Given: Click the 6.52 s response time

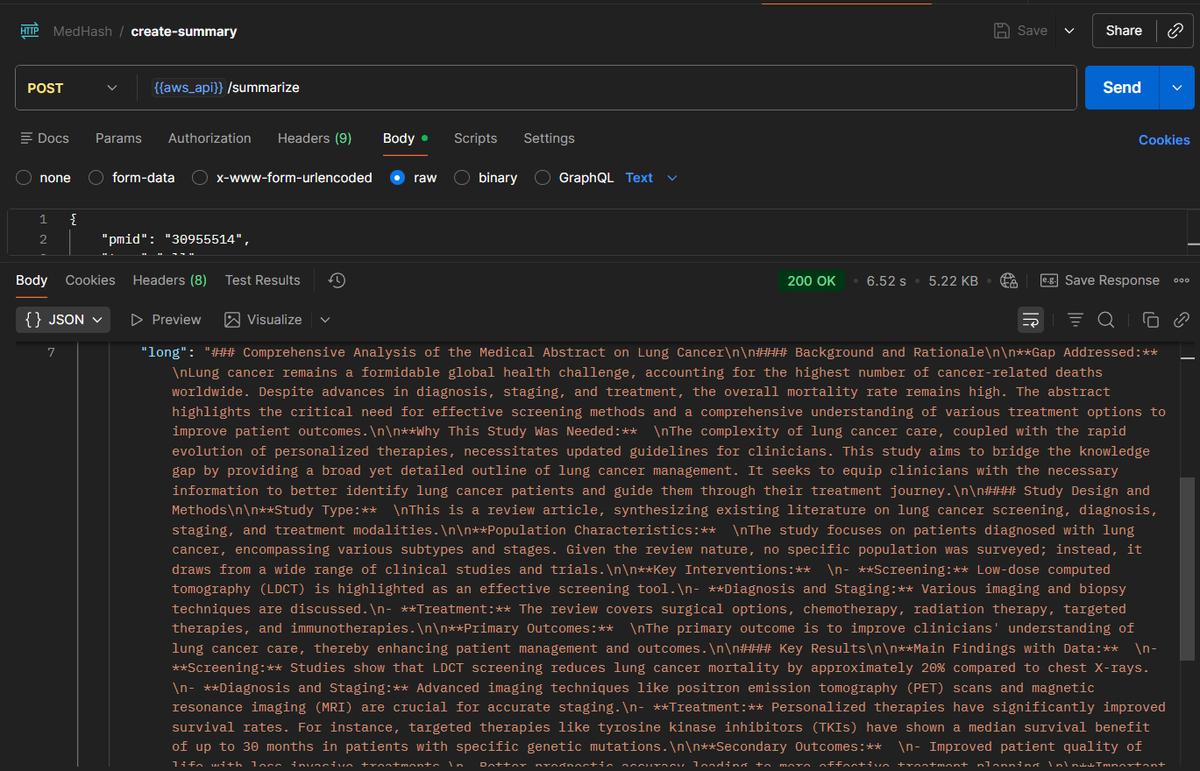Looking at the screenshot, I should click(x=885, y=281).
